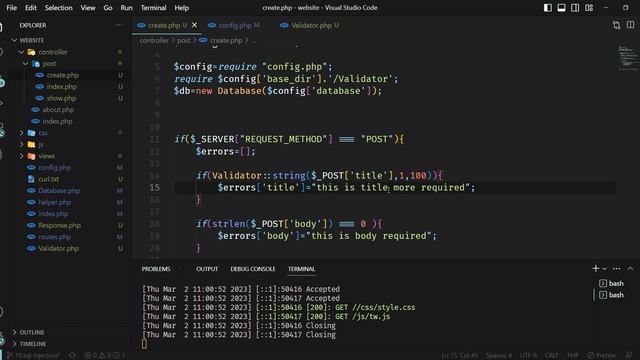The image size is (640, 360).
Task: Open the terminal launch profile dropdown arrow
Action: 604,269
